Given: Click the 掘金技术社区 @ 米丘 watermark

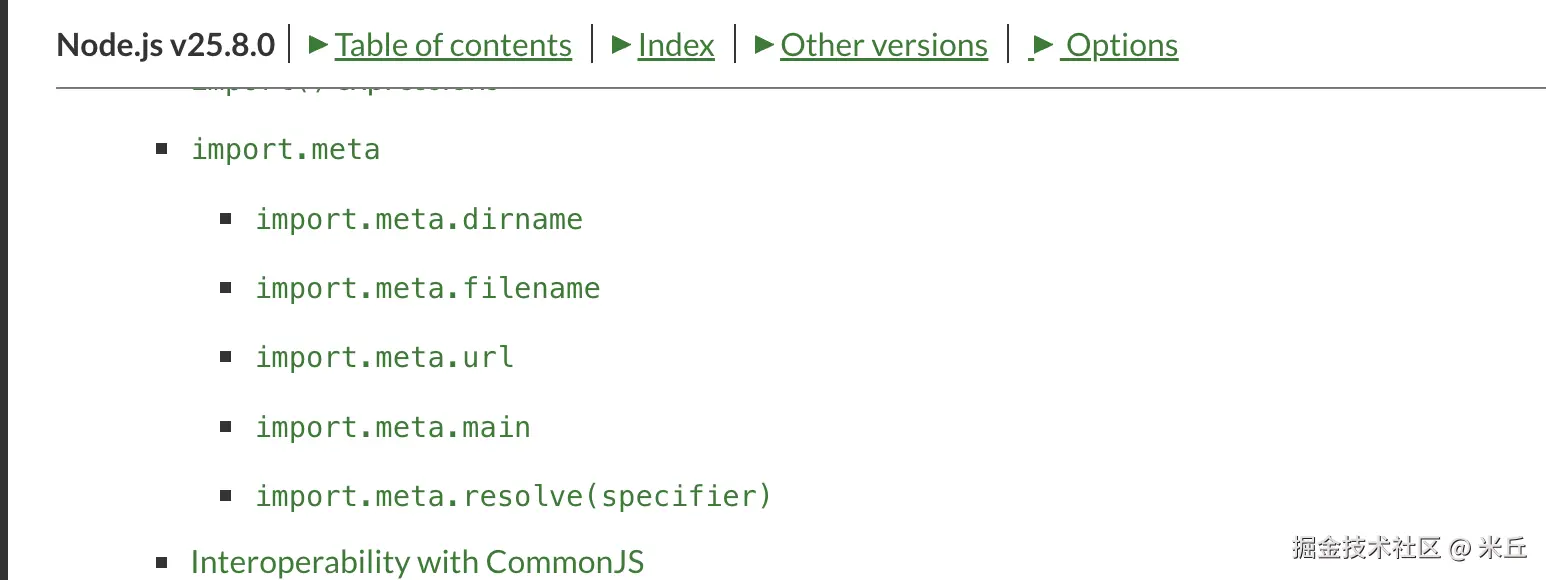Looking at the screenshot, I should (1409, 547).
